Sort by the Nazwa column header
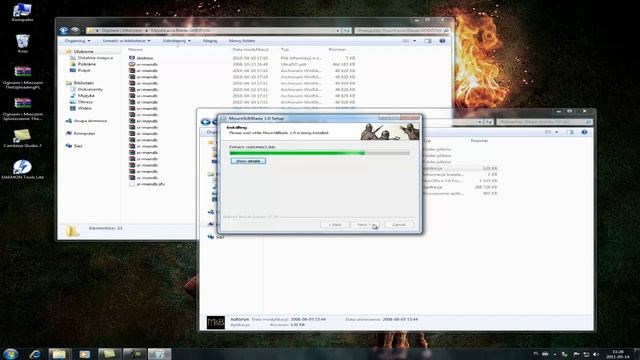 pyautogui.click(x=135, y=49)
